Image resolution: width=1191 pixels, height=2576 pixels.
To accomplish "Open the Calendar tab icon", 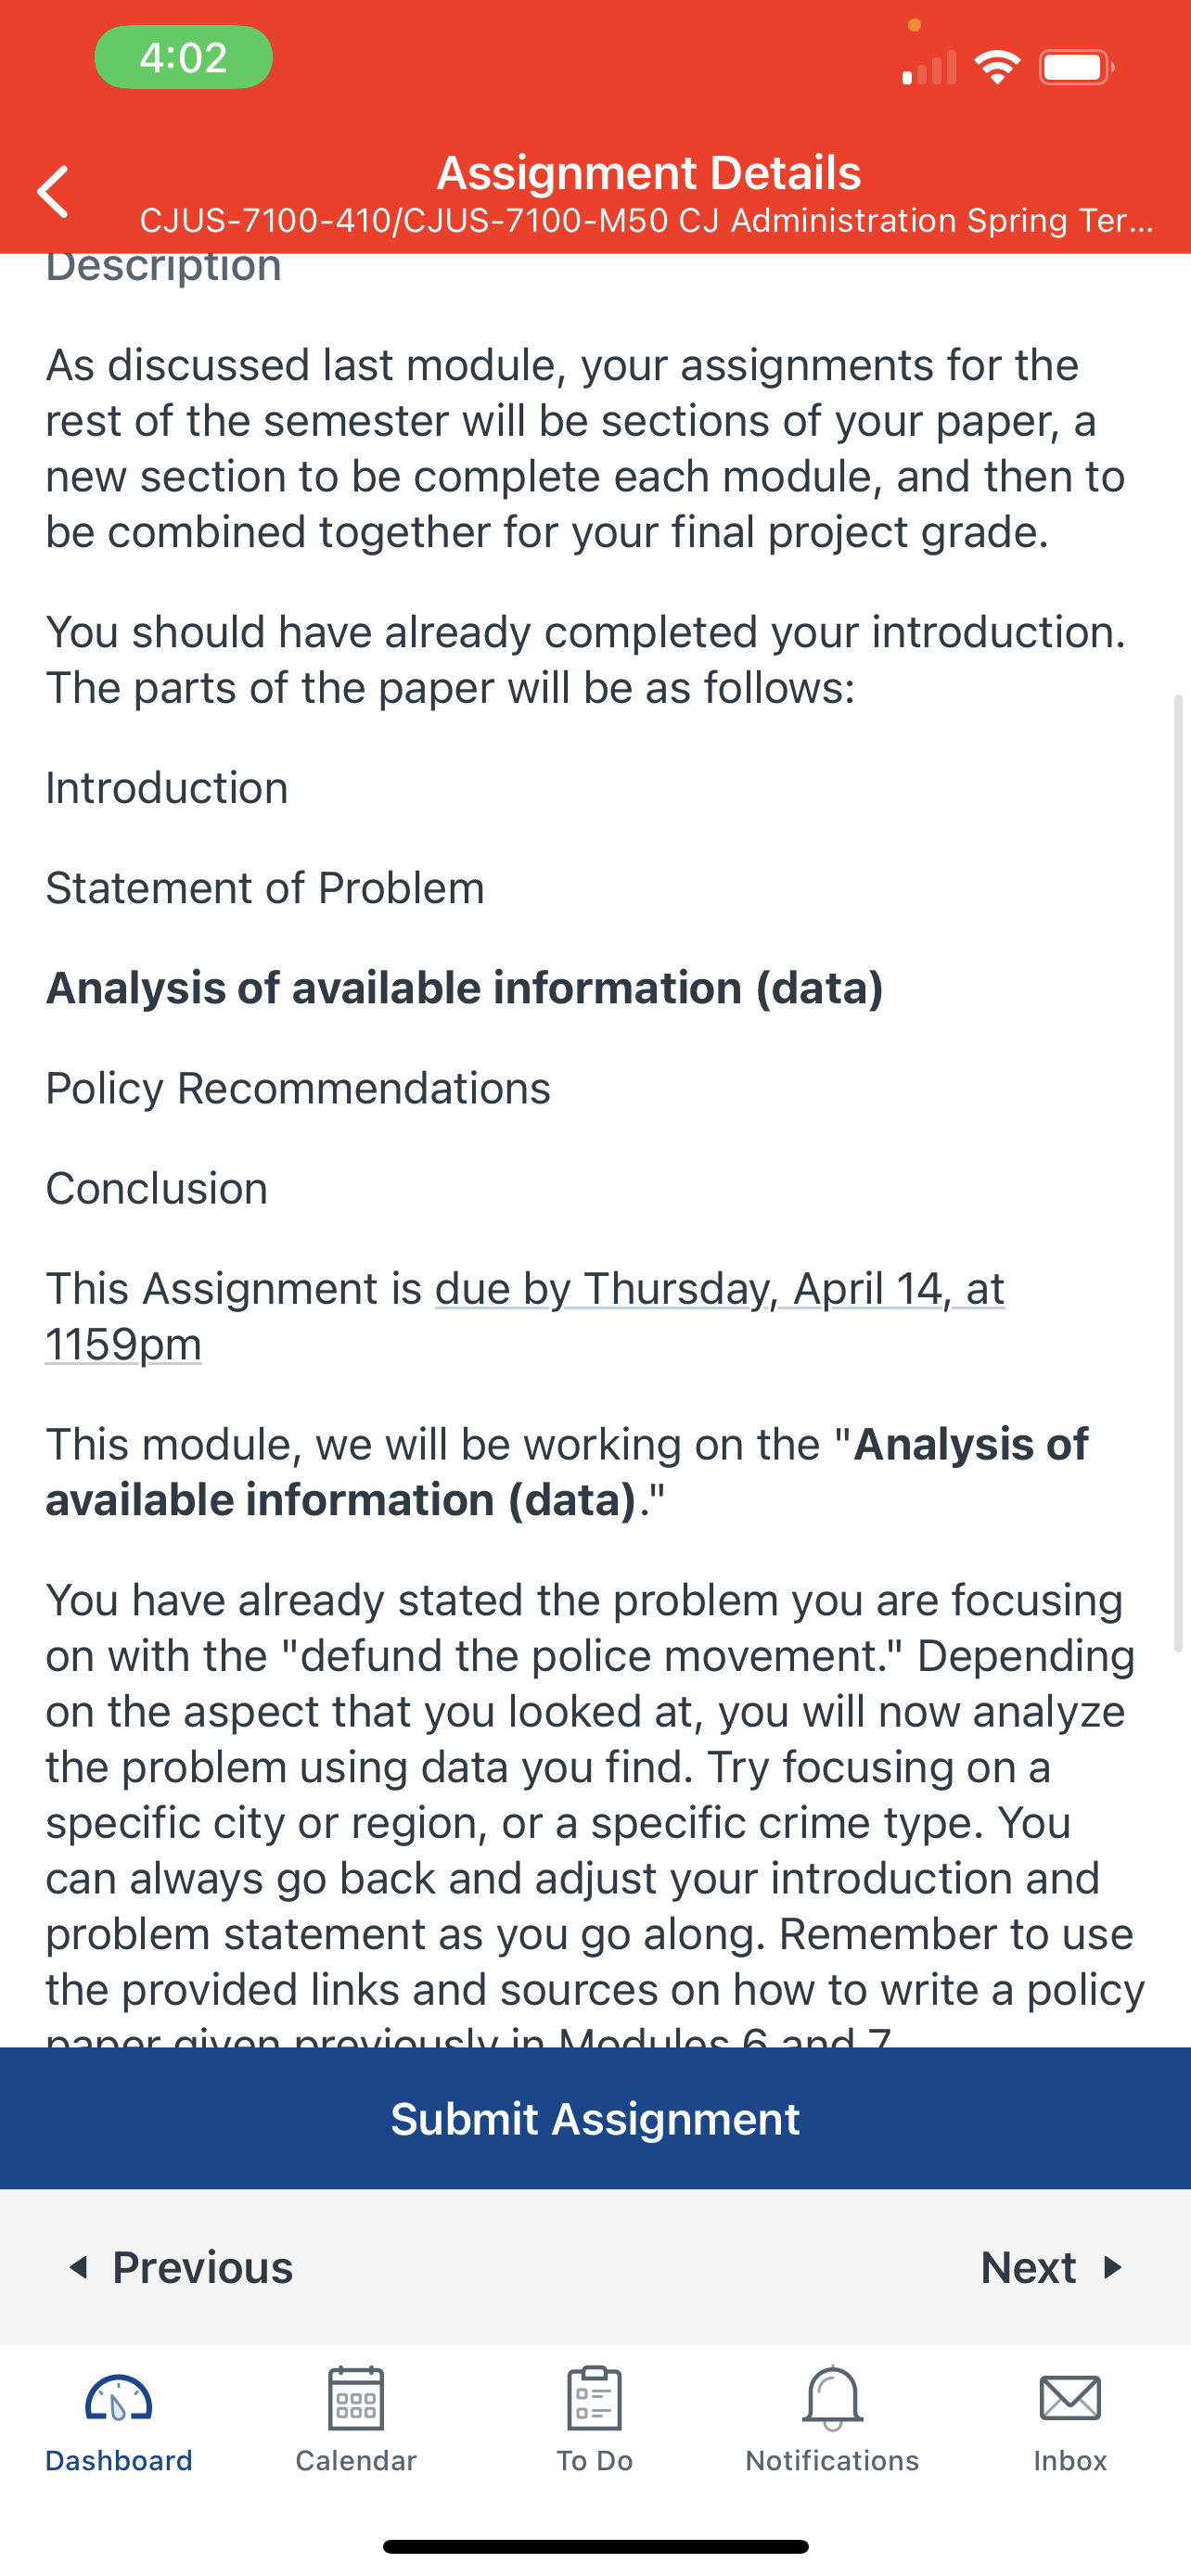I will pyautogui.click(x=356, y=2398).
